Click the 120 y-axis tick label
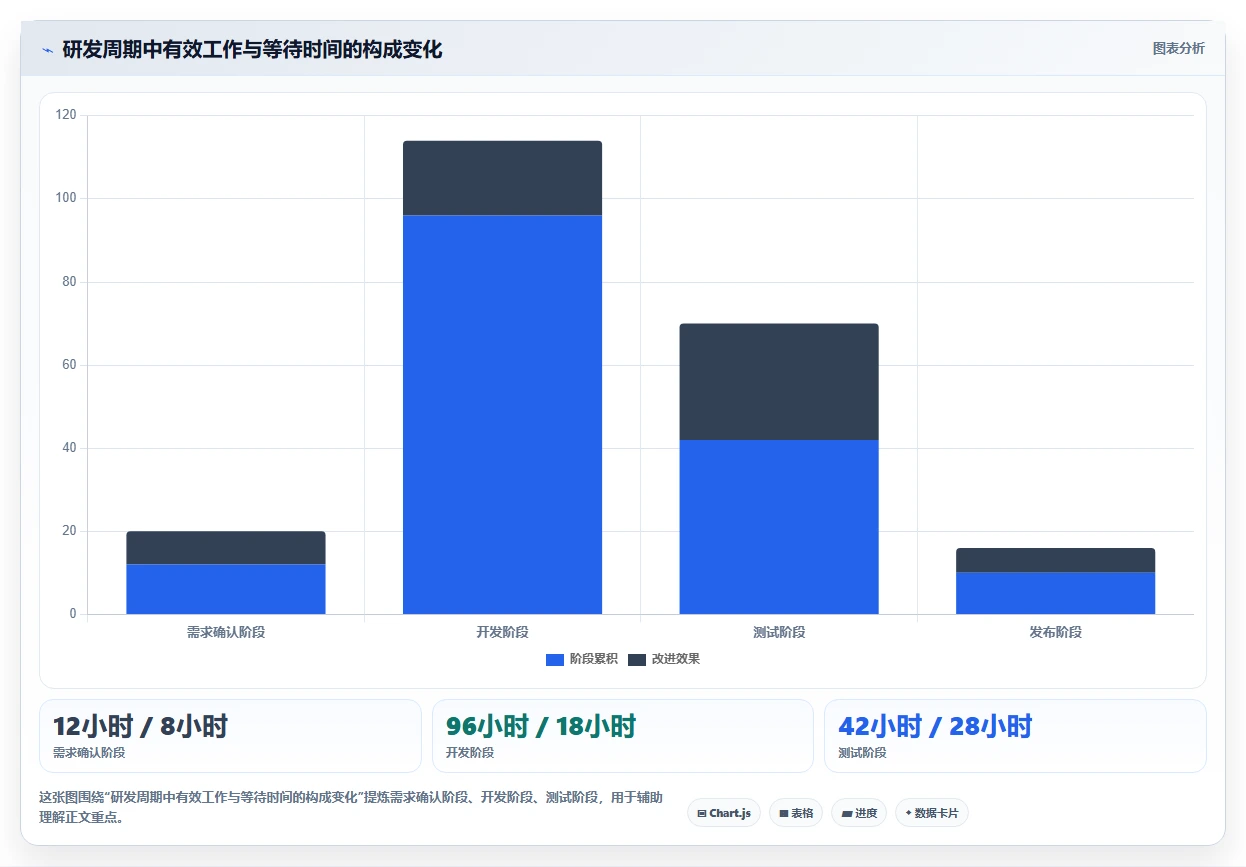This screenshot has height=867, width=1246. tap(66, 115)
